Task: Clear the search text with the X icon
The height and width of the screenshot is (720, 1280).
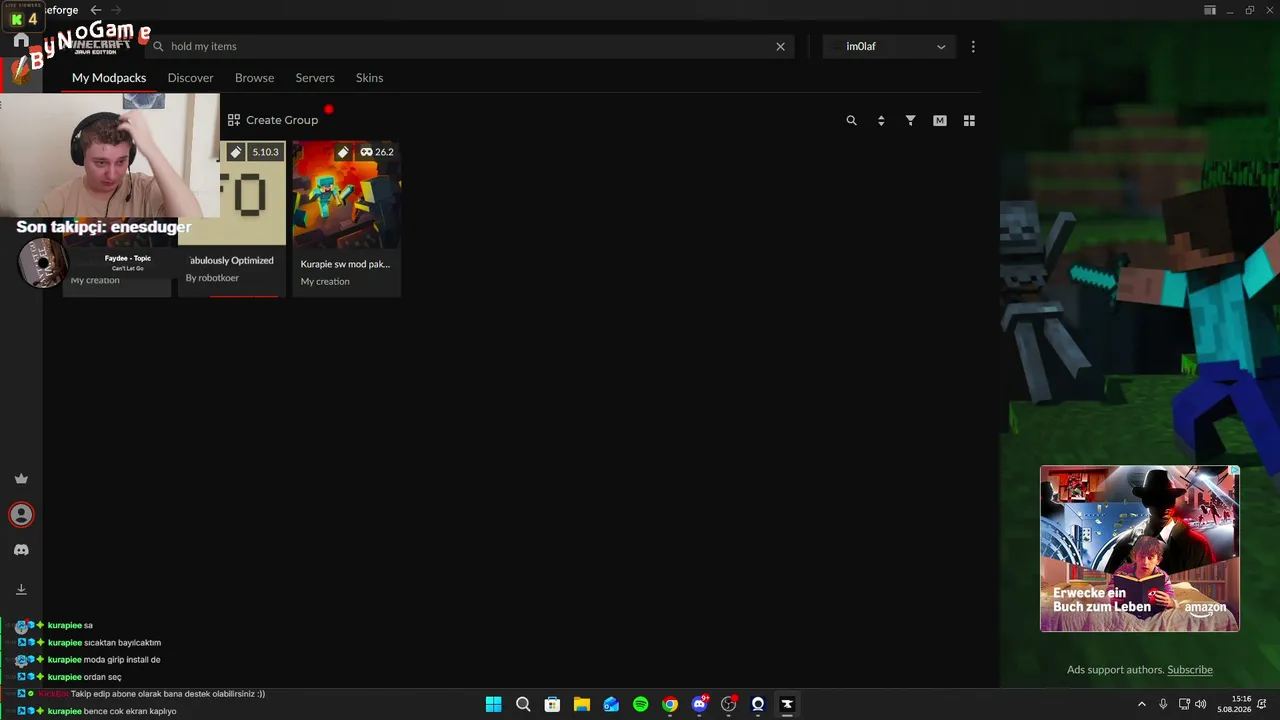Action: point(781,46)
